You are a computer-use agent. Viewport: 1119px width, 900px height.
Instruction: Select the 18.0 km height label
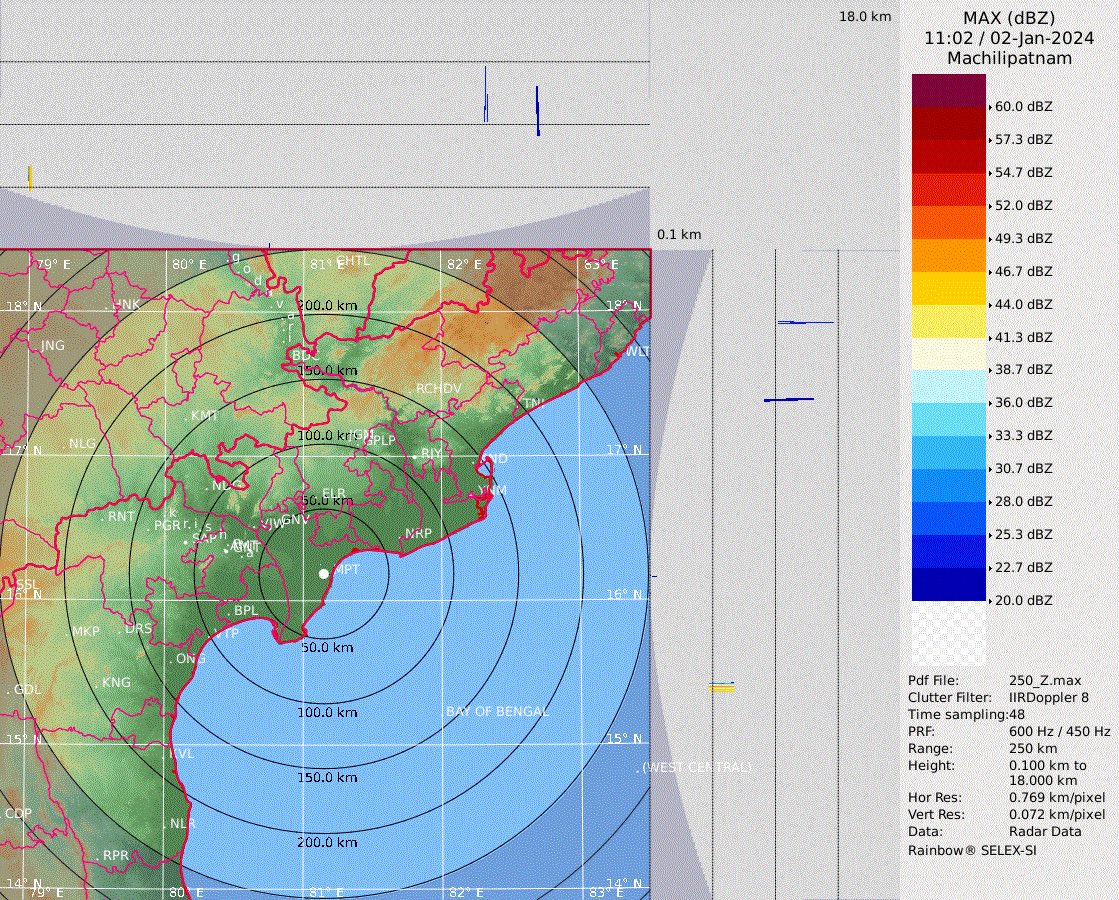865,16
